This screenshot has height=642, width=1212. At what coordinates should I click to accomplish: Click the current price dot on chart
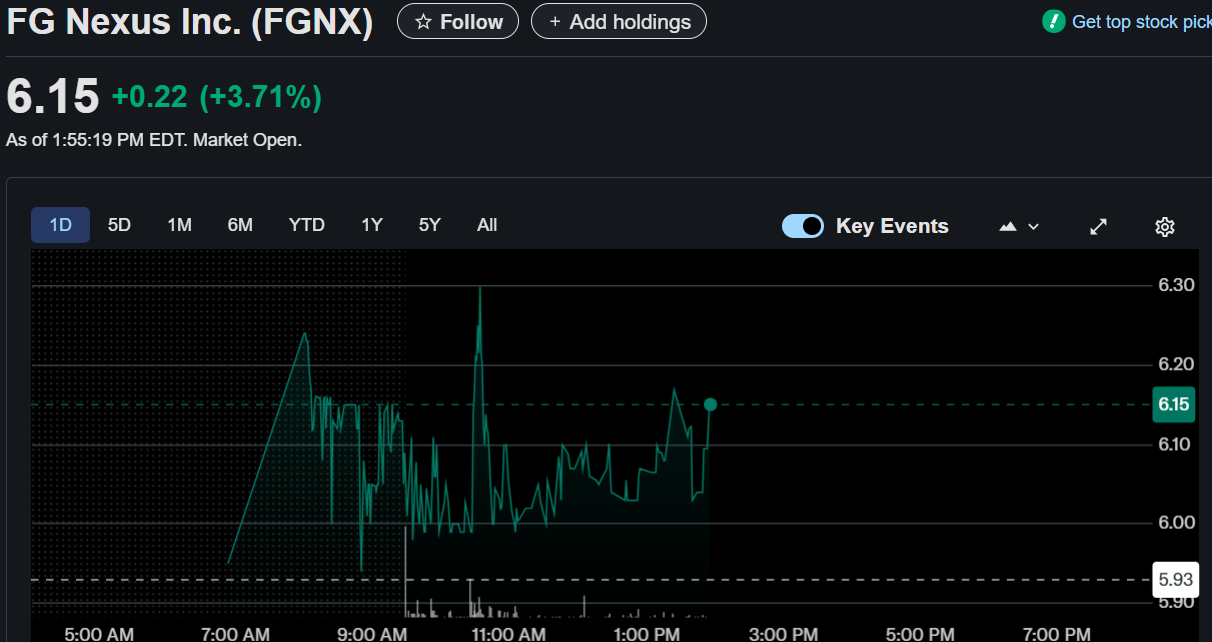click(x=710, y=405)
